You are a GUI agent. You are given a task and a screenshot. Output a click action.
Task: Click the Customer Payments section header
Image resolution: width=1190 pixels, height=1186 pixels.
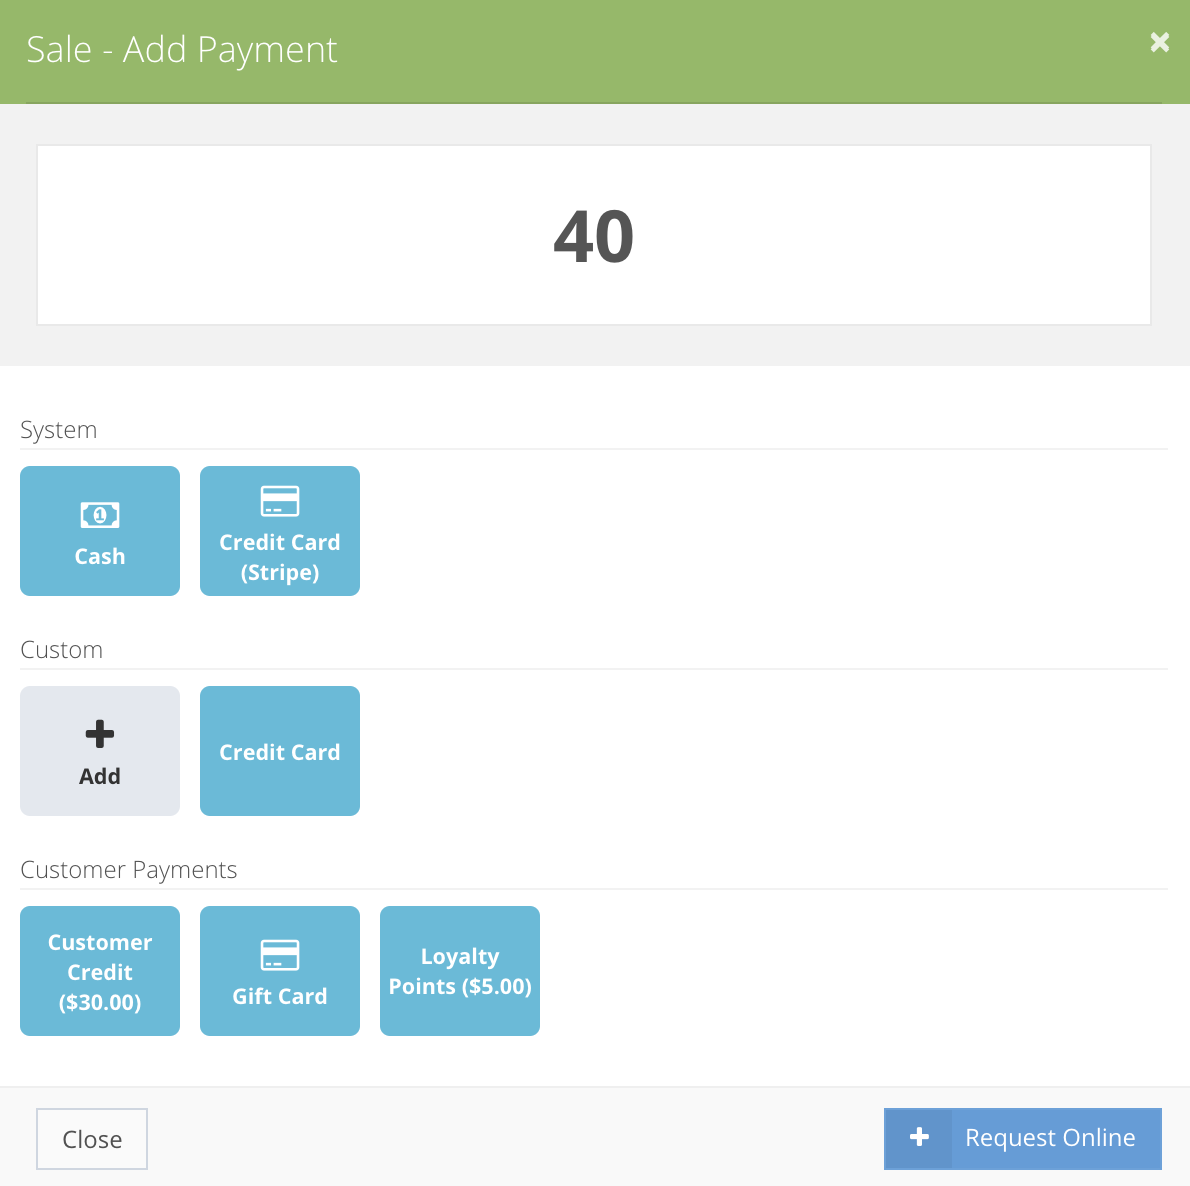[x=128, y=869]
